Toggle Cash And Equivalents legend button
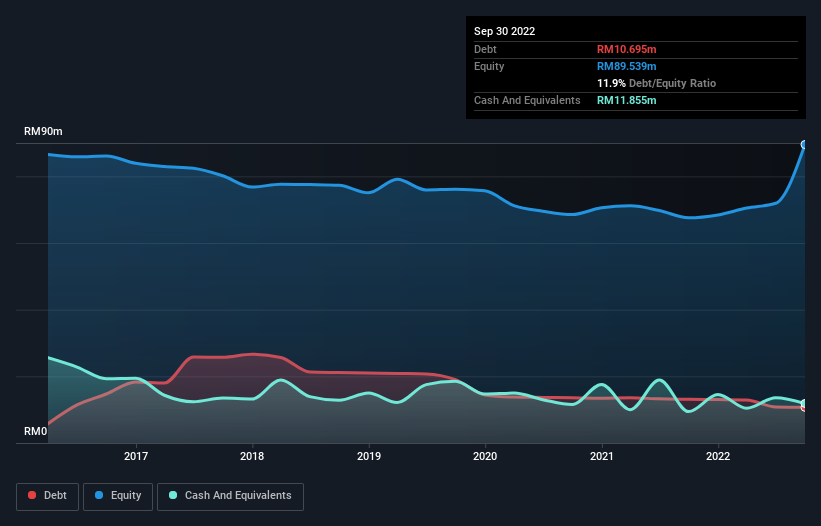The width and height of the screenshot is (821, 526). (x=230, y=496)
